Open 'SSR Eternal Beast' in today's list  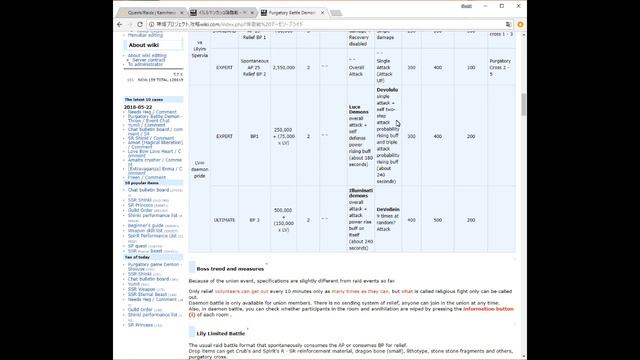(x=147, y=294)
